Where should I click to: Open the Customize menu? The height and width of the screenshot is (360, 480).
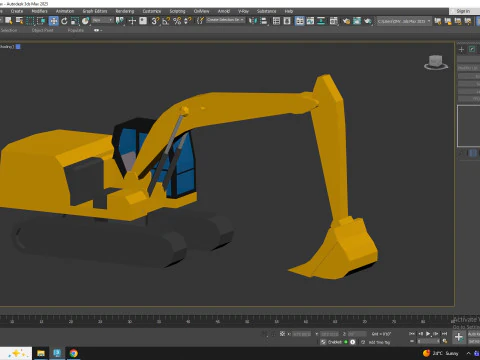pyautogui.click(x=152, y=11)
